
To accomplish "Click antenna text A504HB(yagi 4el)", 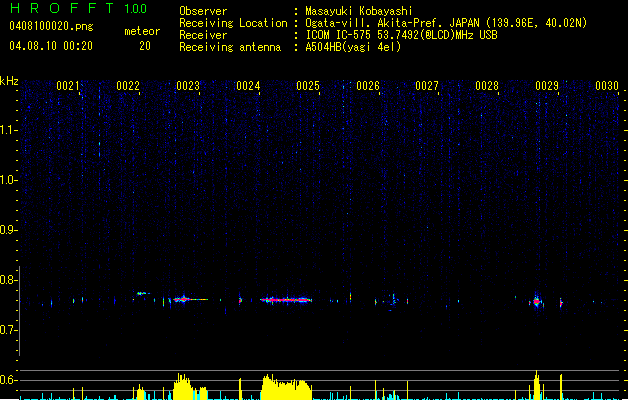I will click(353, 47).
